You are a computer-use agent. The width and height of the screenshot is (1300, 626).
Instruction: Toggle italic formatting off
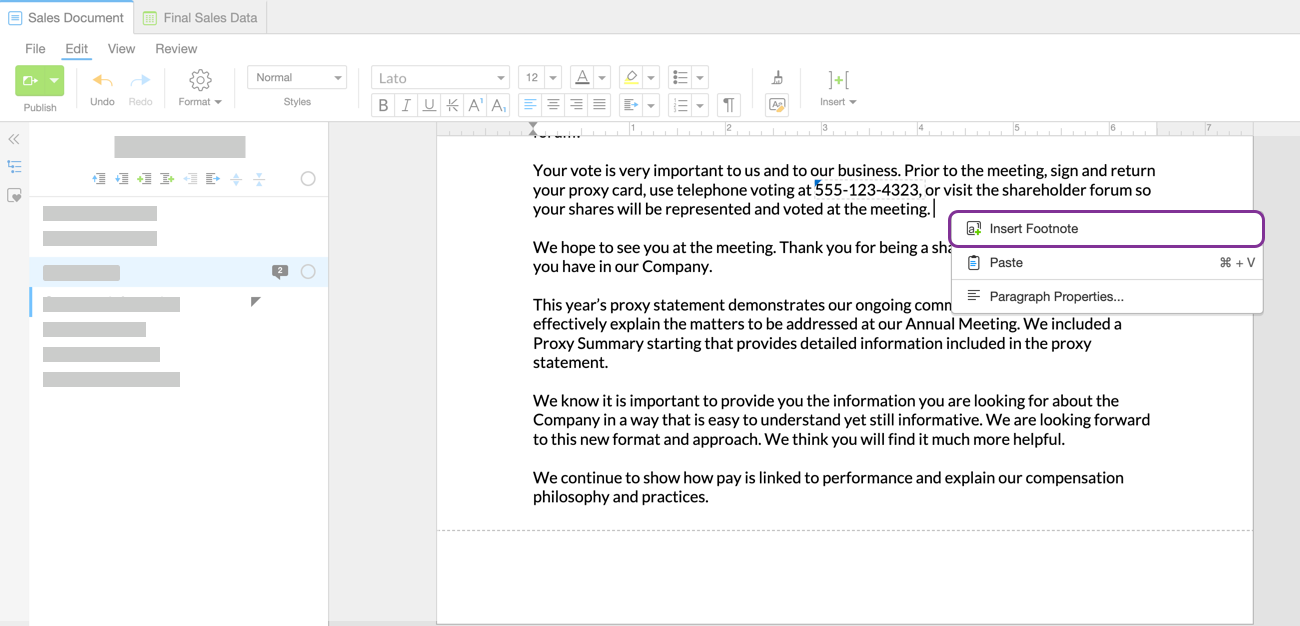[x=407, y=104]
